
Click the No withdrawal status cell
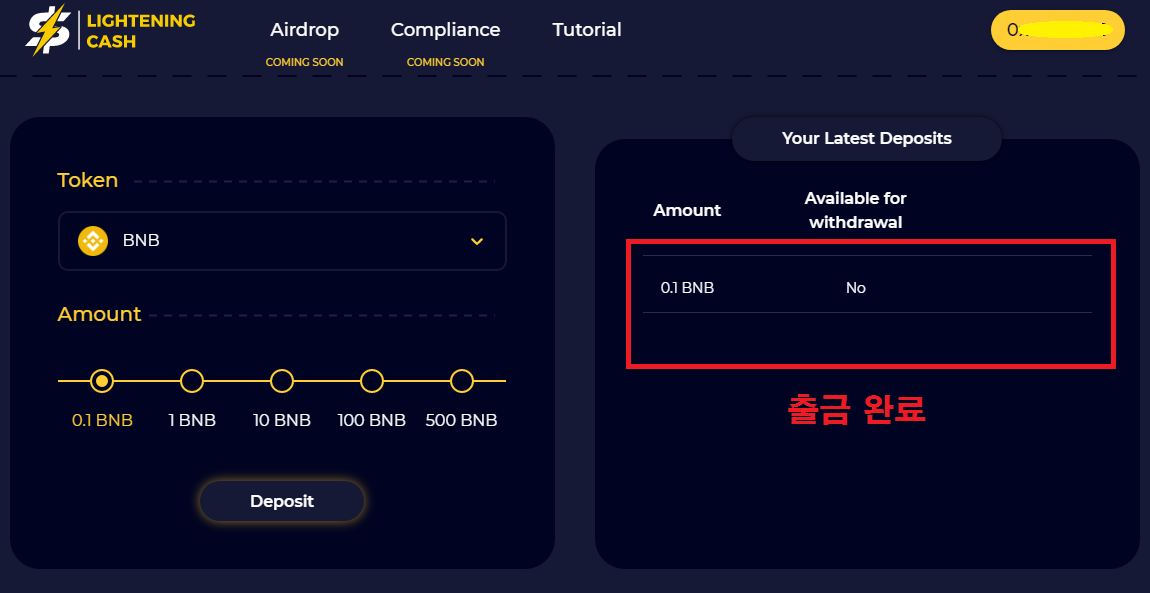point(856,288)
